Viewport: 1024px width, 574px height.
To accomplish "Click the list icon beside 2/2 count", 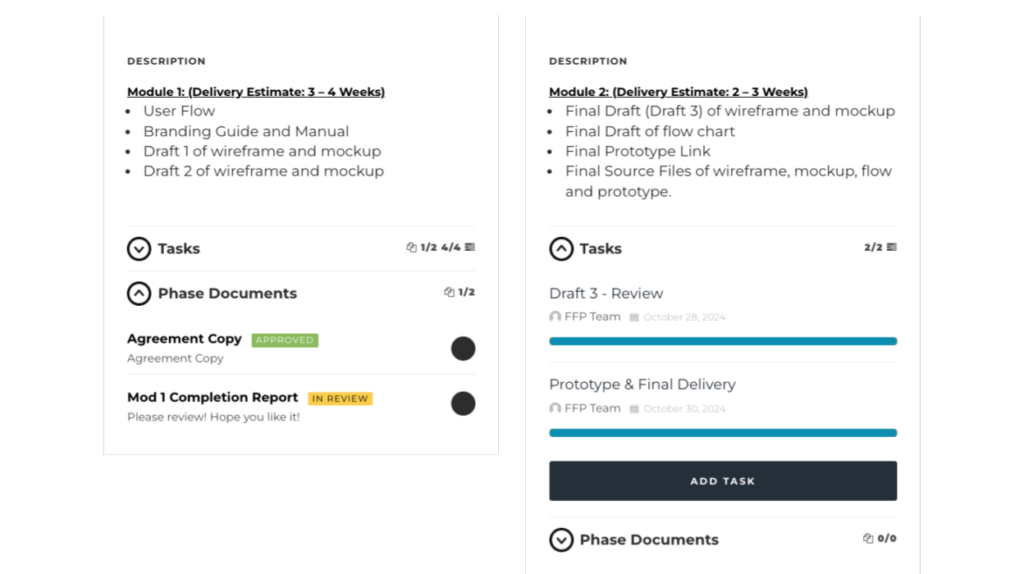I will [x=891, y=247].
